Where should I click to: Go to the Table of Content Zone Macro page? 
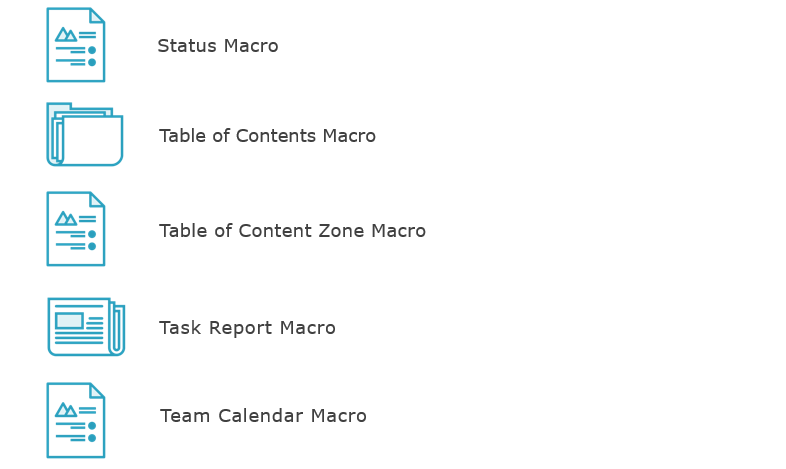[x=292, y=230]
